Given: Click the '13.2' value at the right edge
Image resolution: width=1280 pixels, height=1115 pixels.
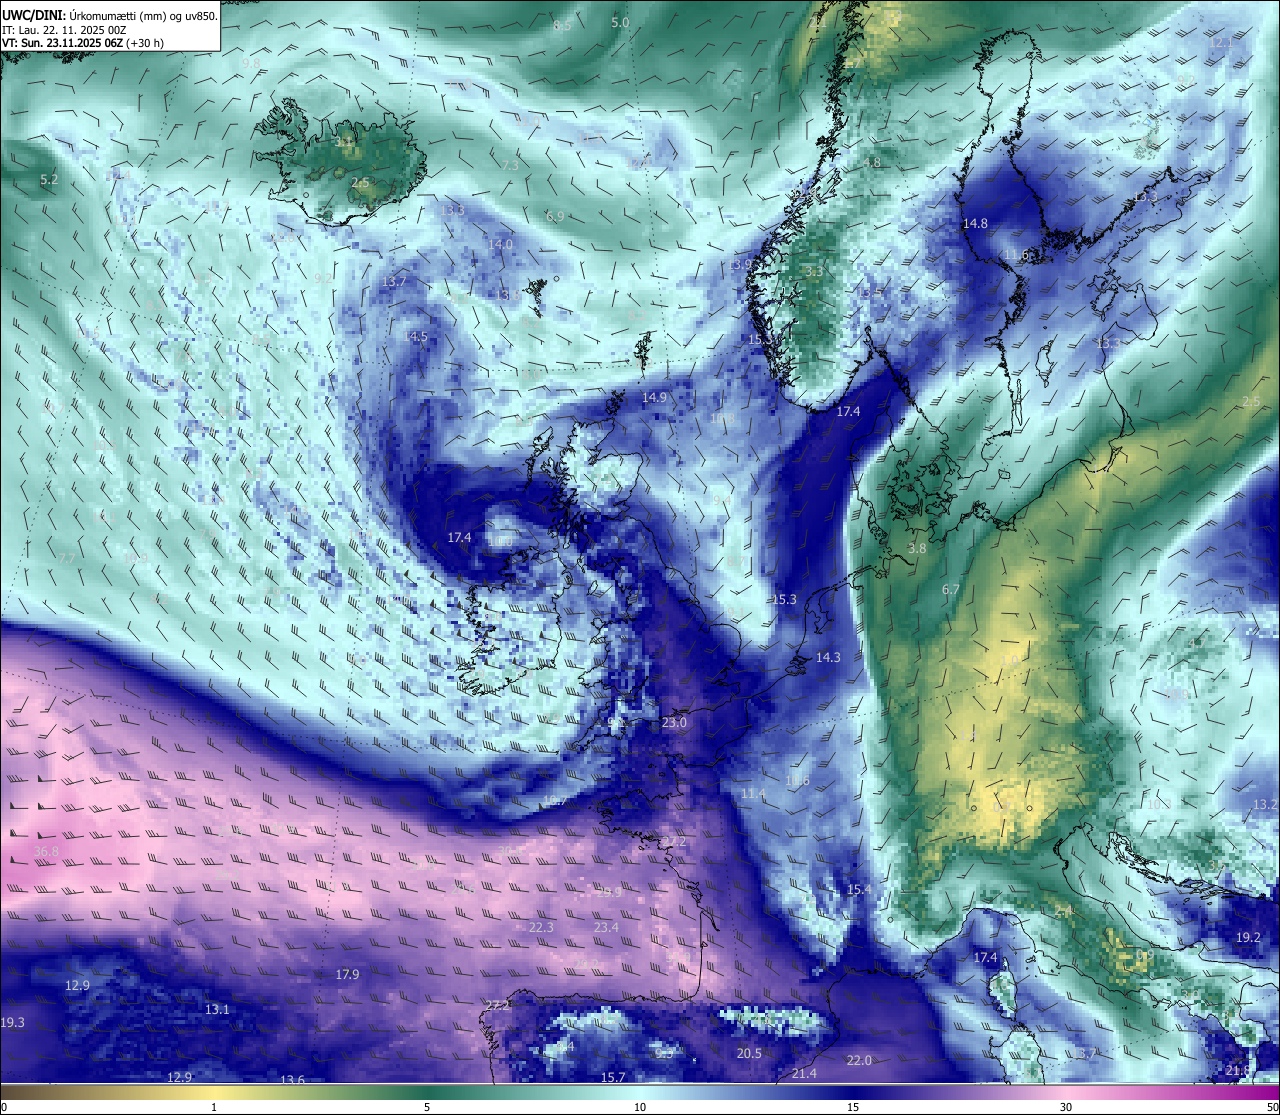Looking at the screenshot, I should (1265, 805).
